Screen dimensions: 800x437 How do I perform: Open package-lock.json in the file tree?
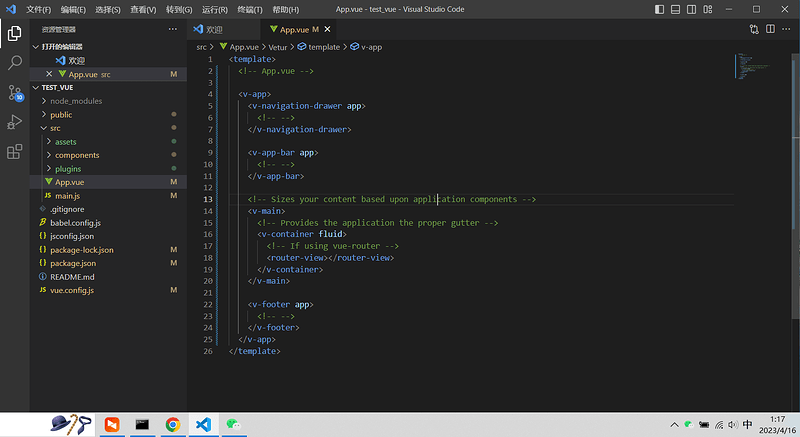coord(82,250)
